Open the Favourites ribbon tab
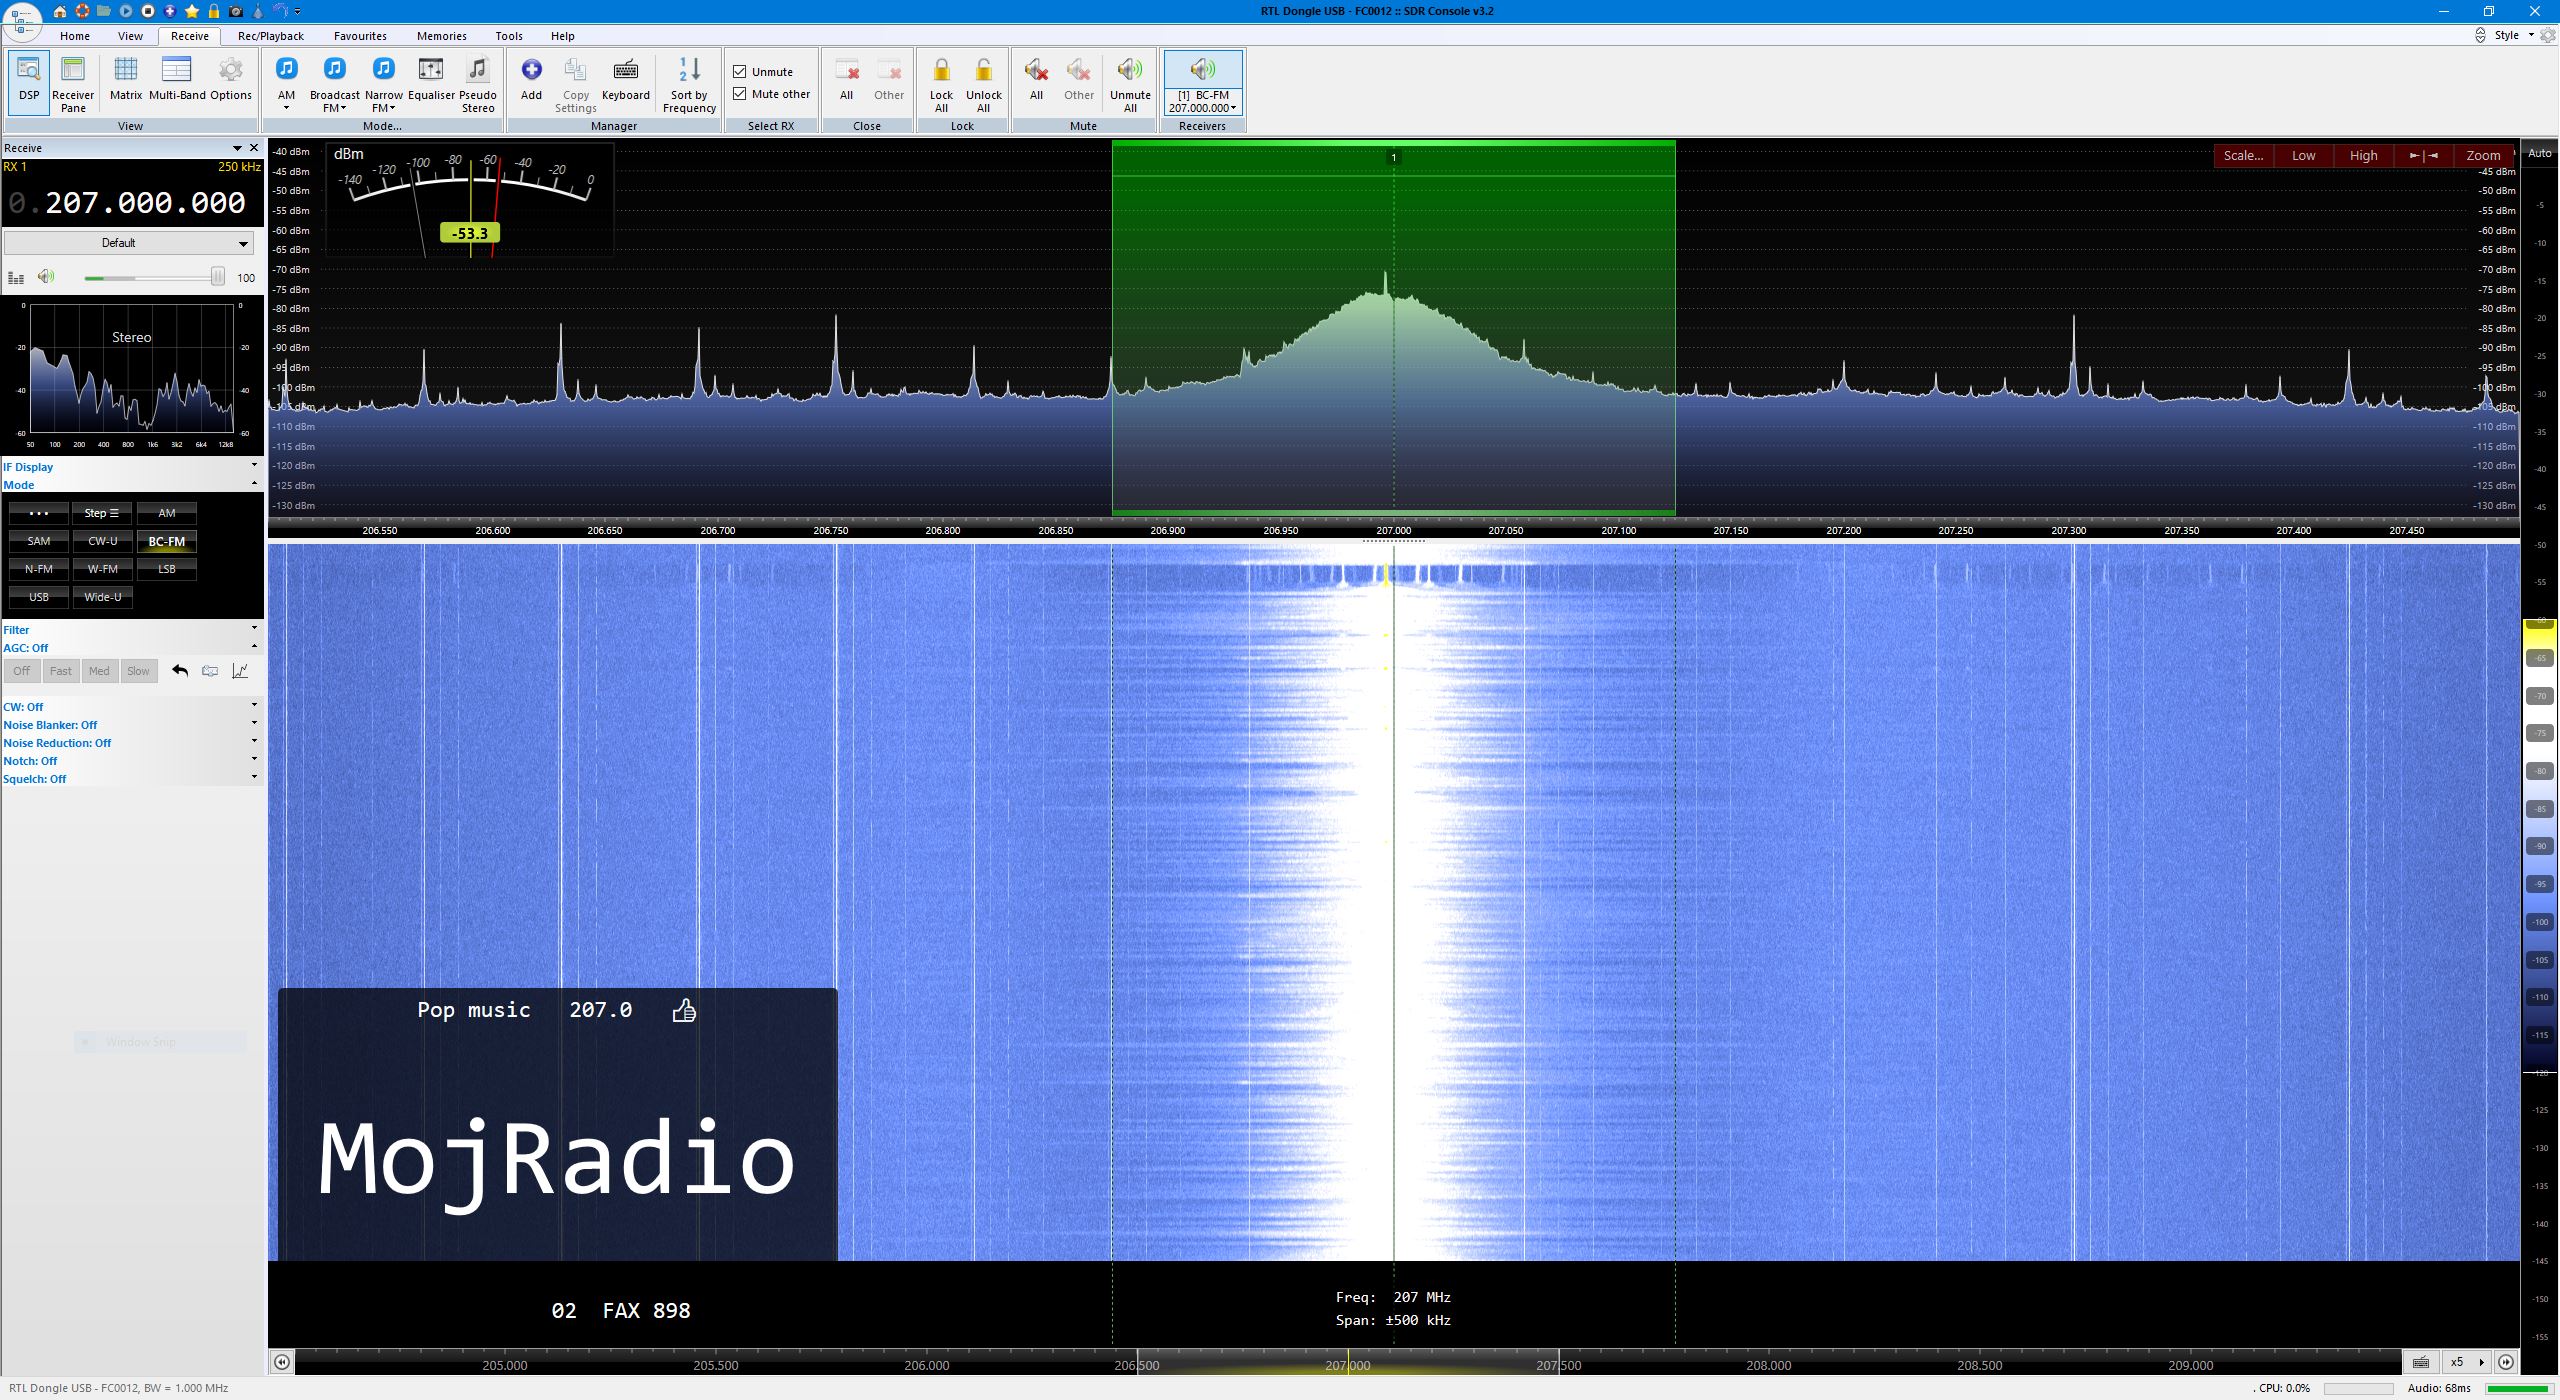 (x=360, y=36)
